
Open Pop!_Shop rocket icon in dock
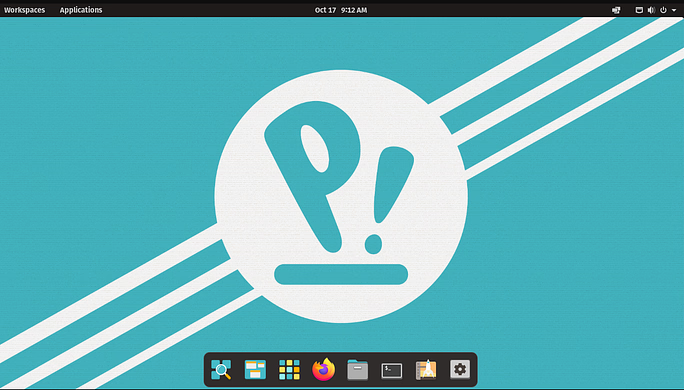tap(426, 369)
